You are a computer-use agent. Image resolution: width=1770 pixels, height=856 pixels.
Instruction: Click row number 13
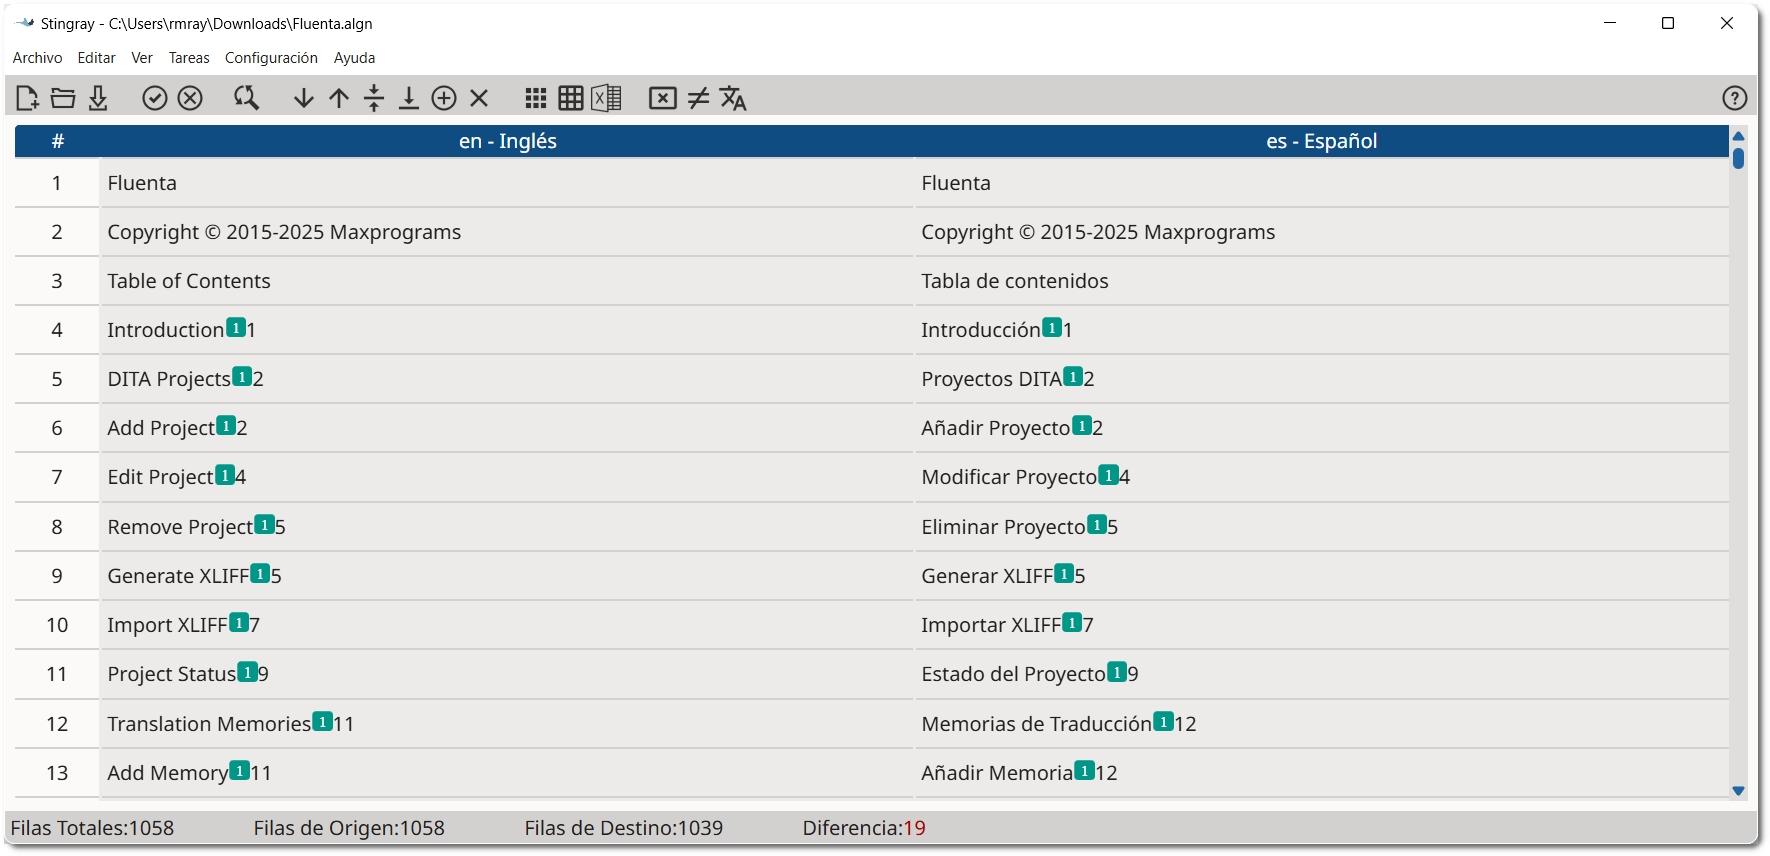coord(57,773)
